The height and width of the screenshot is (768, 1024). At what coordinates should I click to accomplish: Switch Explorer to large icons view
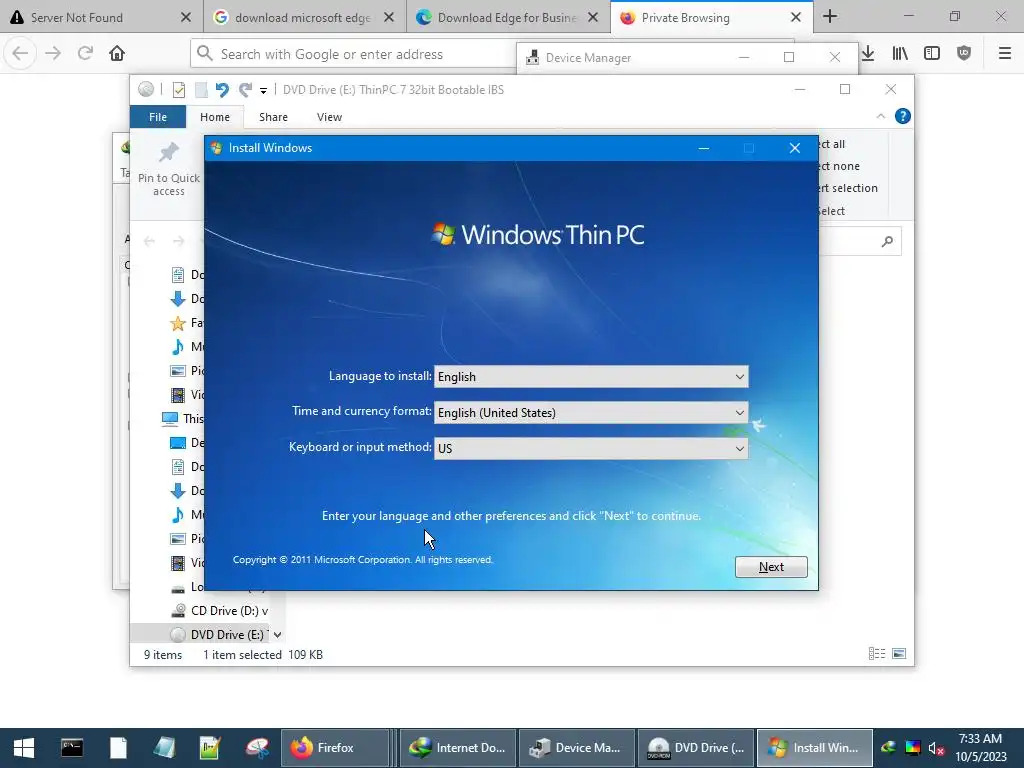pyautogui.click(x=899, y=654)
